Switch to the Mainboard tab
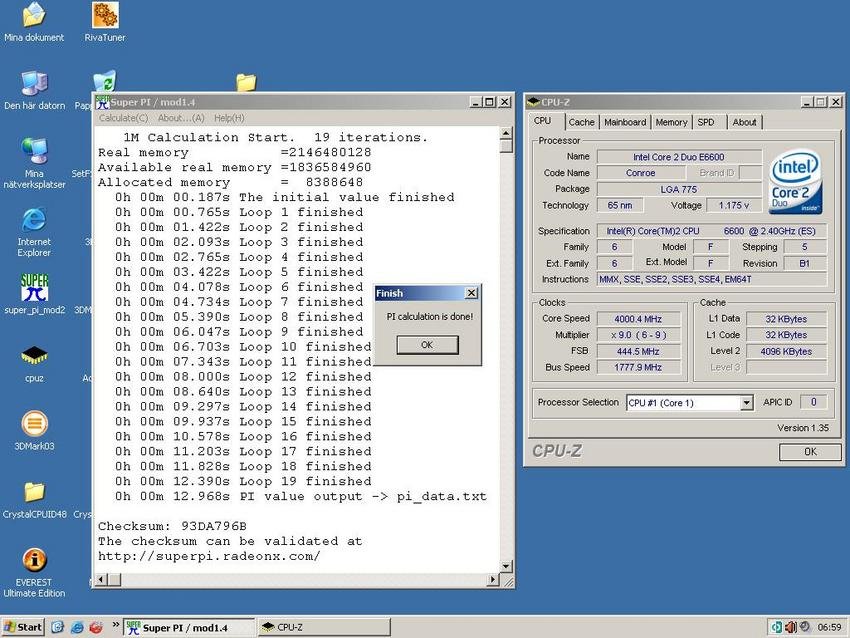This screenshot has height=638, width=850. tap(625, 122)
